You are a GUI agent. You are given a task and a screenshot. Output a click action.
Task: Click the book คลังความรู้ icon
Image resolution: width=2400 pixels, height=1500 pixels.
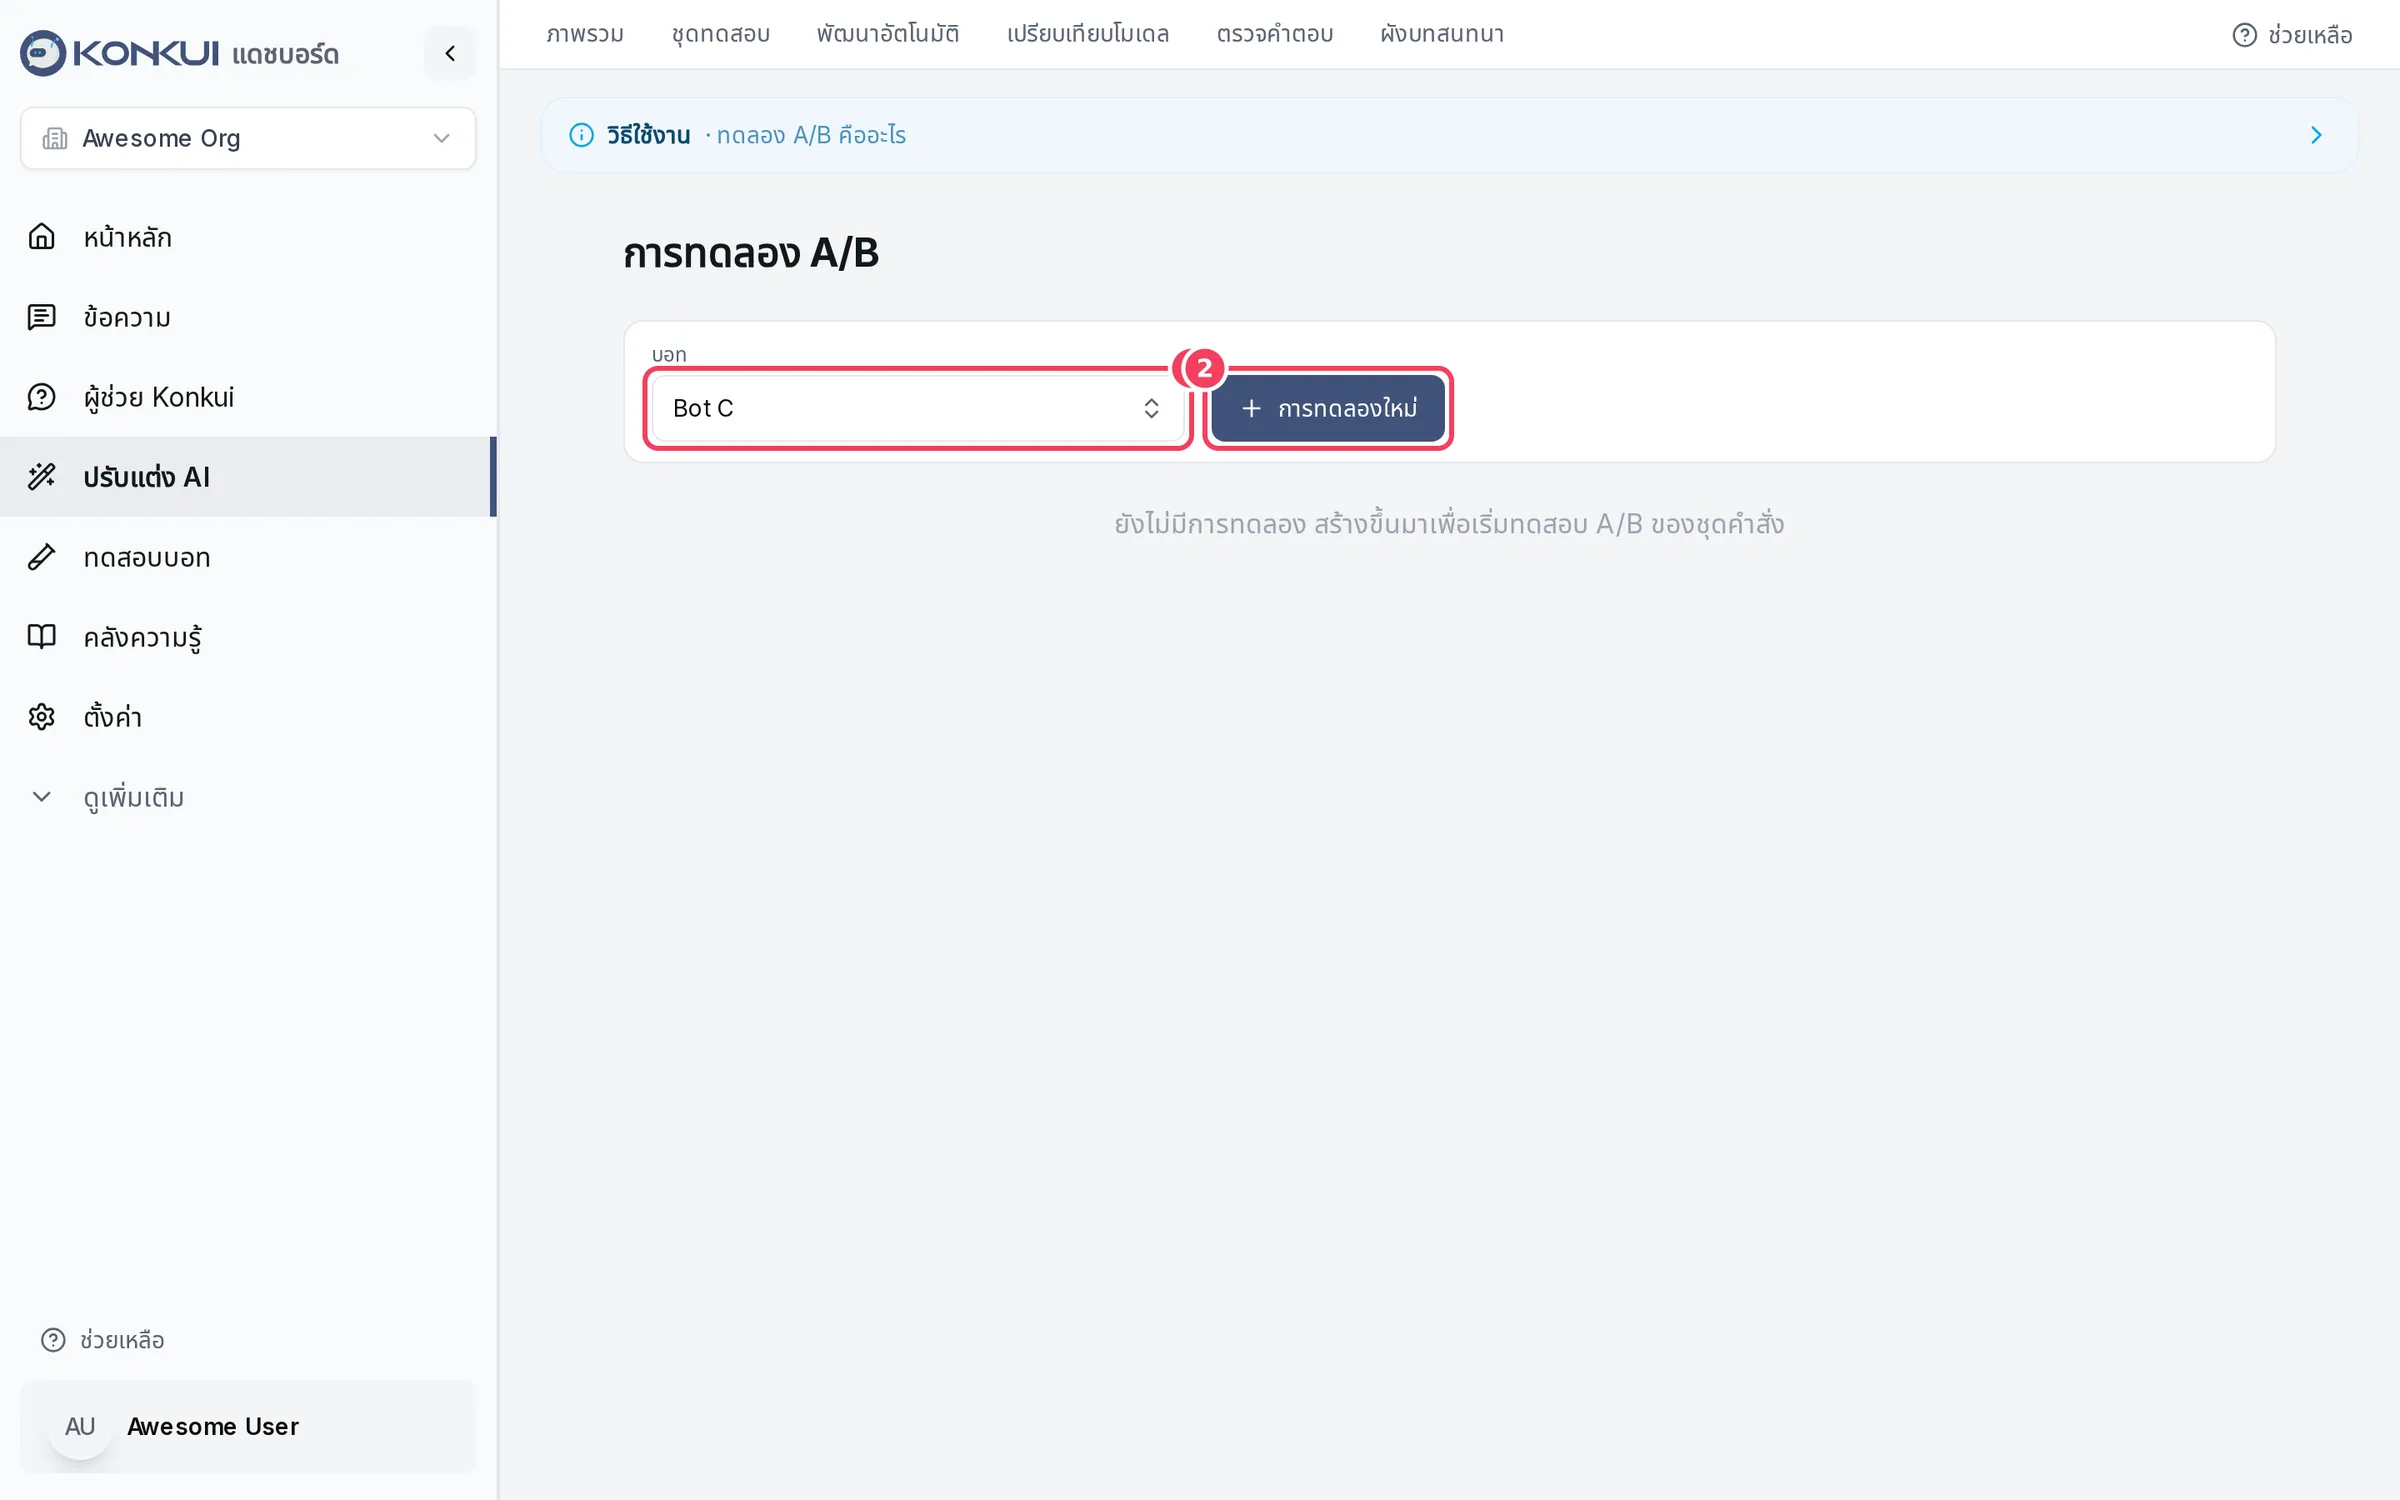click(x=41, y=637)
